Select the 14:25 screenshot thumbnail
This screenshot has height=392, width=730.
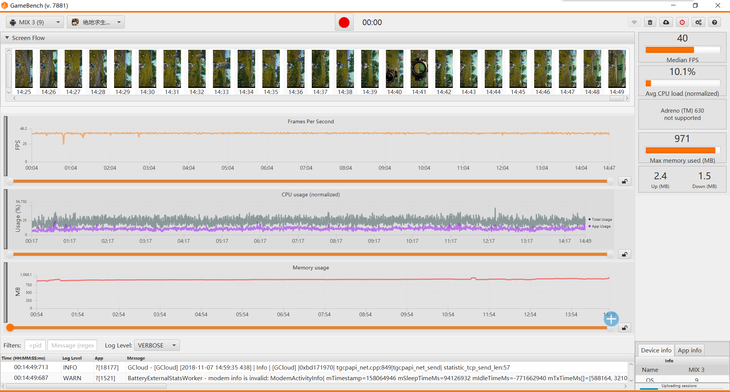point(24,69)
